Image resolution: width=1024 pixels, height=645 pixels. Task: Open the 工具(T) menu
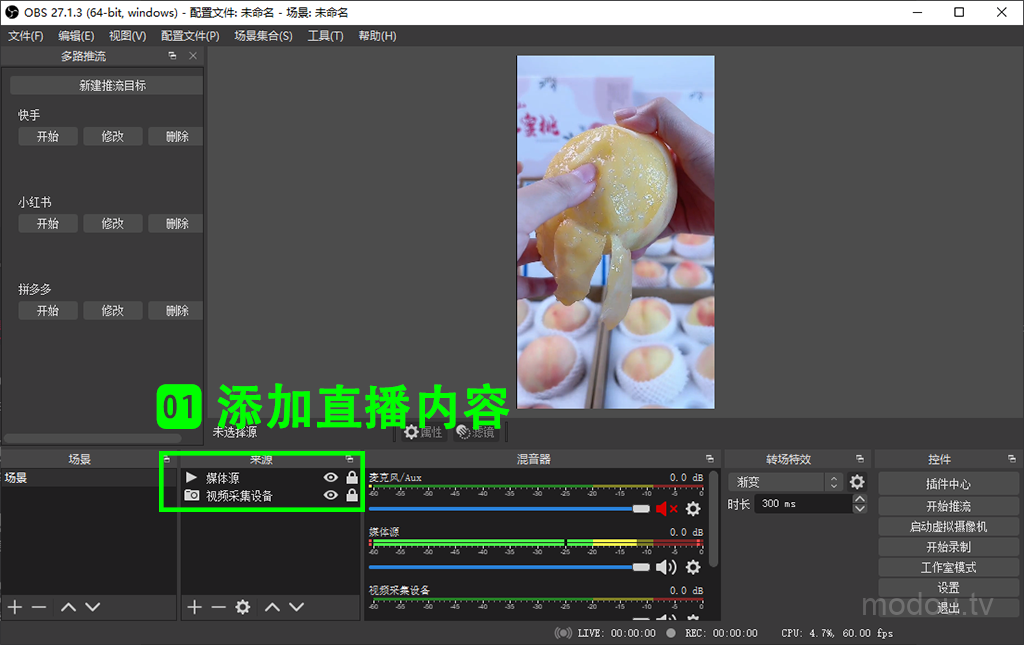click(325, 36)
